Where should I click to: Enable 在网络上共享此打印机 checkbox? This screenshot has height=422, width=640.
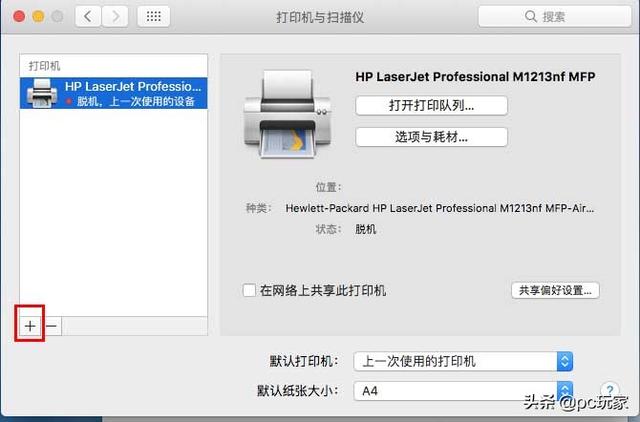point(249,290)
